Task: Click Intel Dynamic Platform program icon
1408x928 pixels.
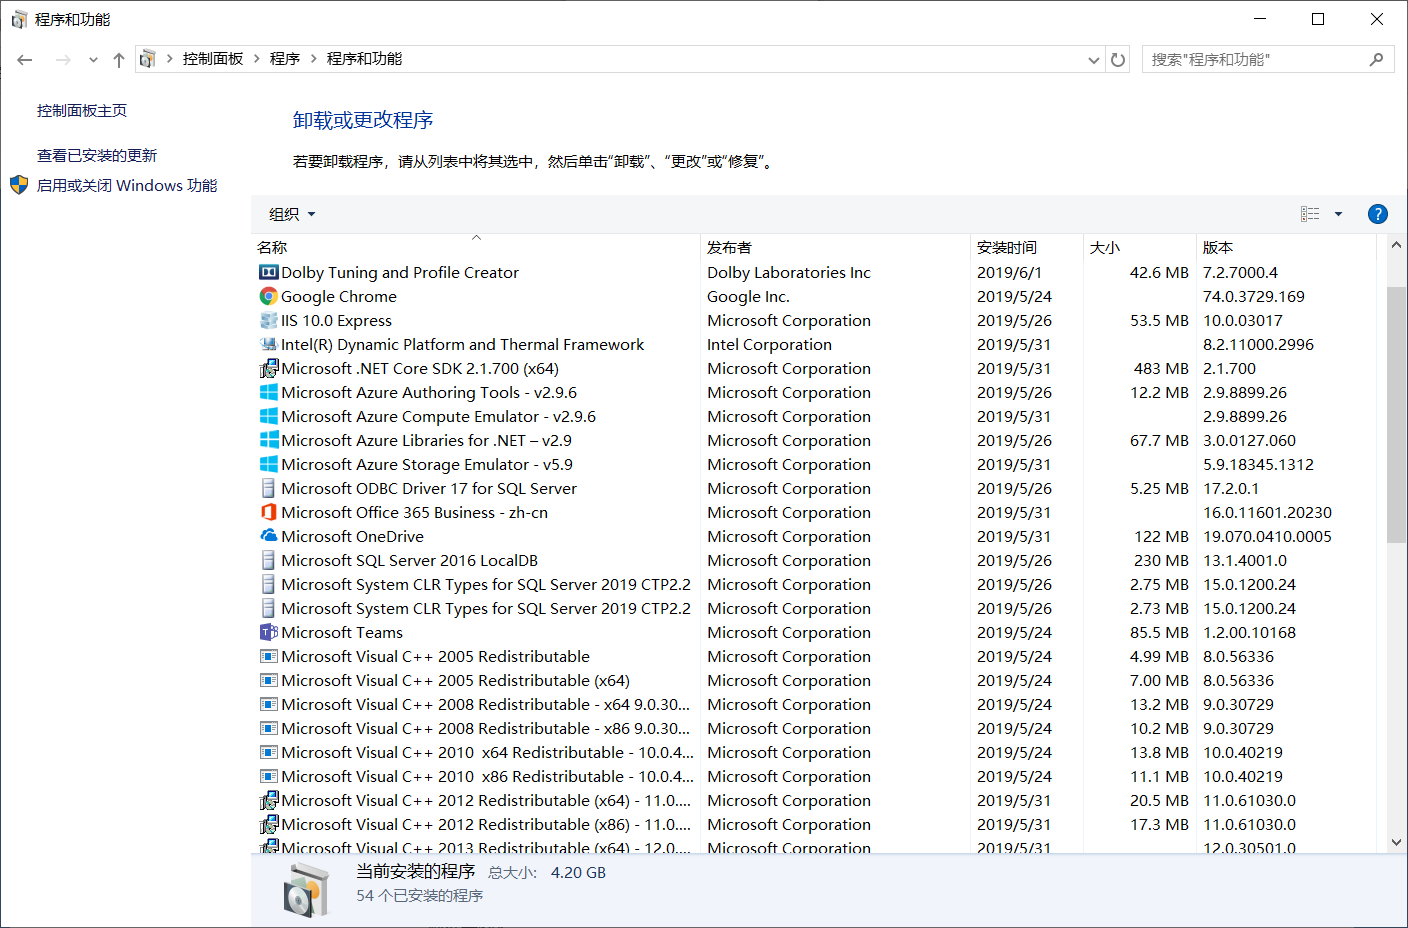Action: [268, 344]
